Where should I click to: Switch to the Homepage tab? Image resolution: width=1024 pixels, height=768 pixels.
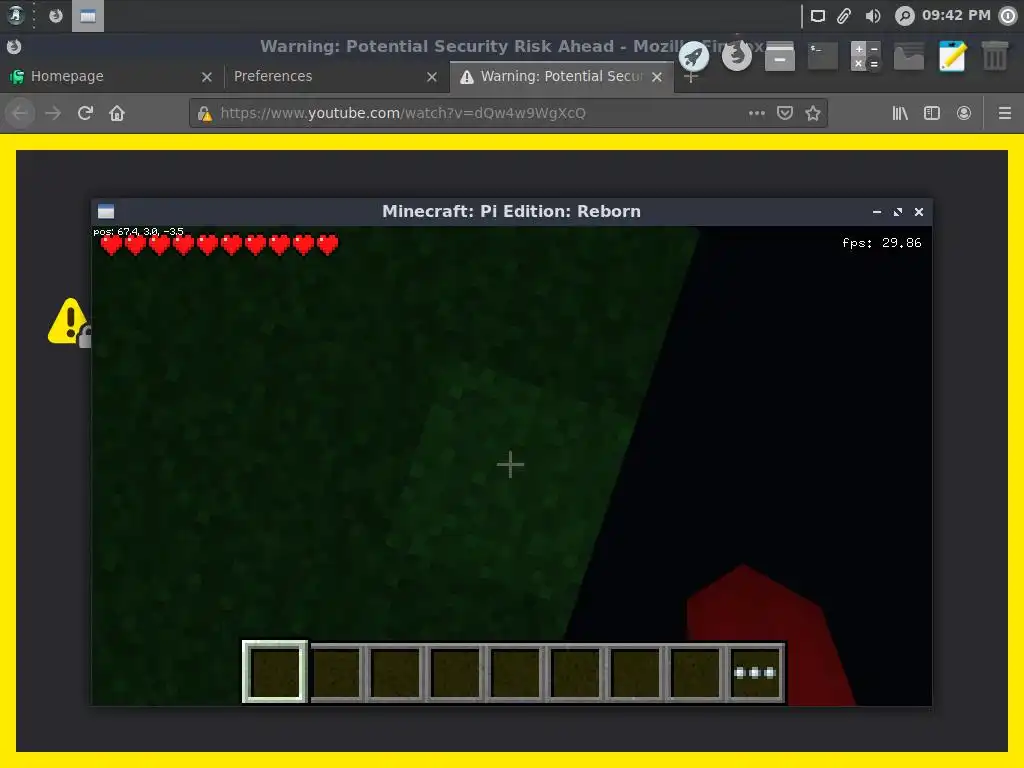[x=111, y=76]
